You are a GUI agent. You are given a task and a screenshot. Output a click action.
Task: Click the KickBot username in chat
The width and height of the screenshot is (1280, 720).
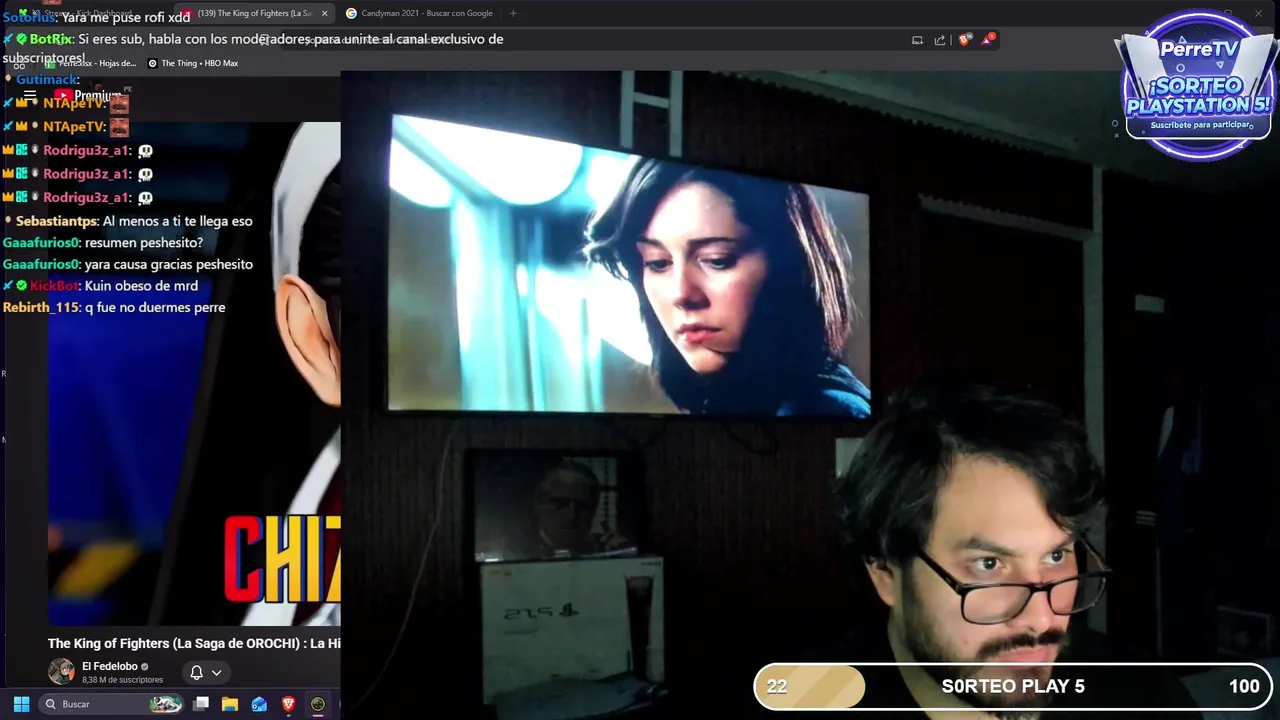(54, 286)
